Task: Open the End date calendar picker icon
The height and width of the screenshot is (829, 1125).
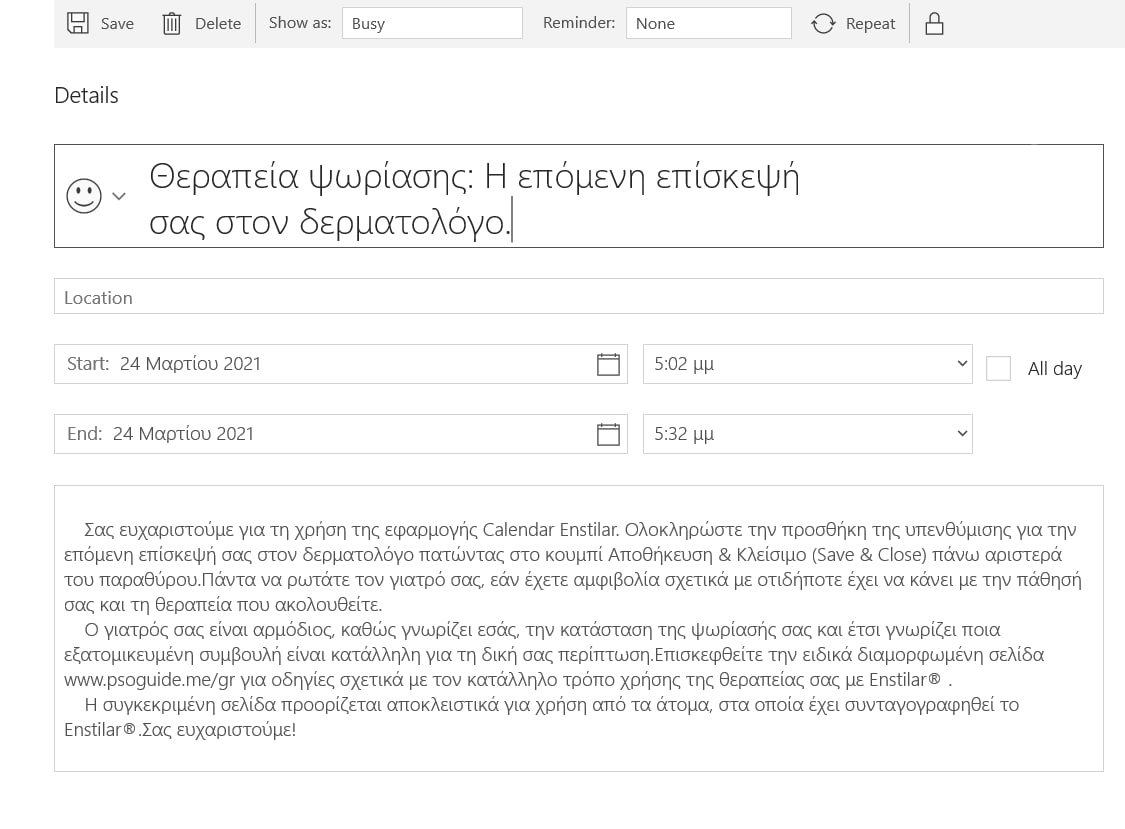Action: pos(608,434)
